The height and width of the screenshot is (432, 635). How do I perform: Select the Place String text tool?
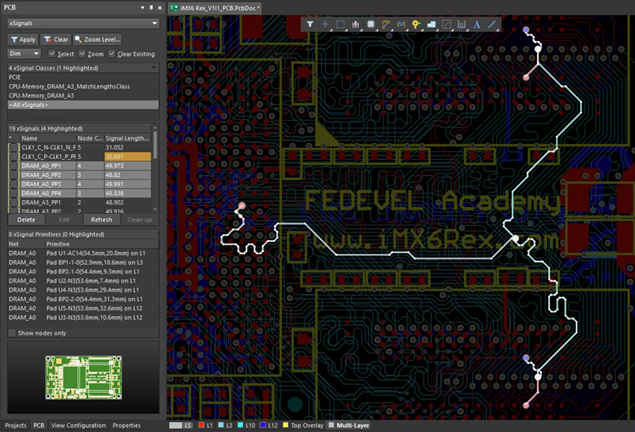pyautogui.click(x=477, y=22)
